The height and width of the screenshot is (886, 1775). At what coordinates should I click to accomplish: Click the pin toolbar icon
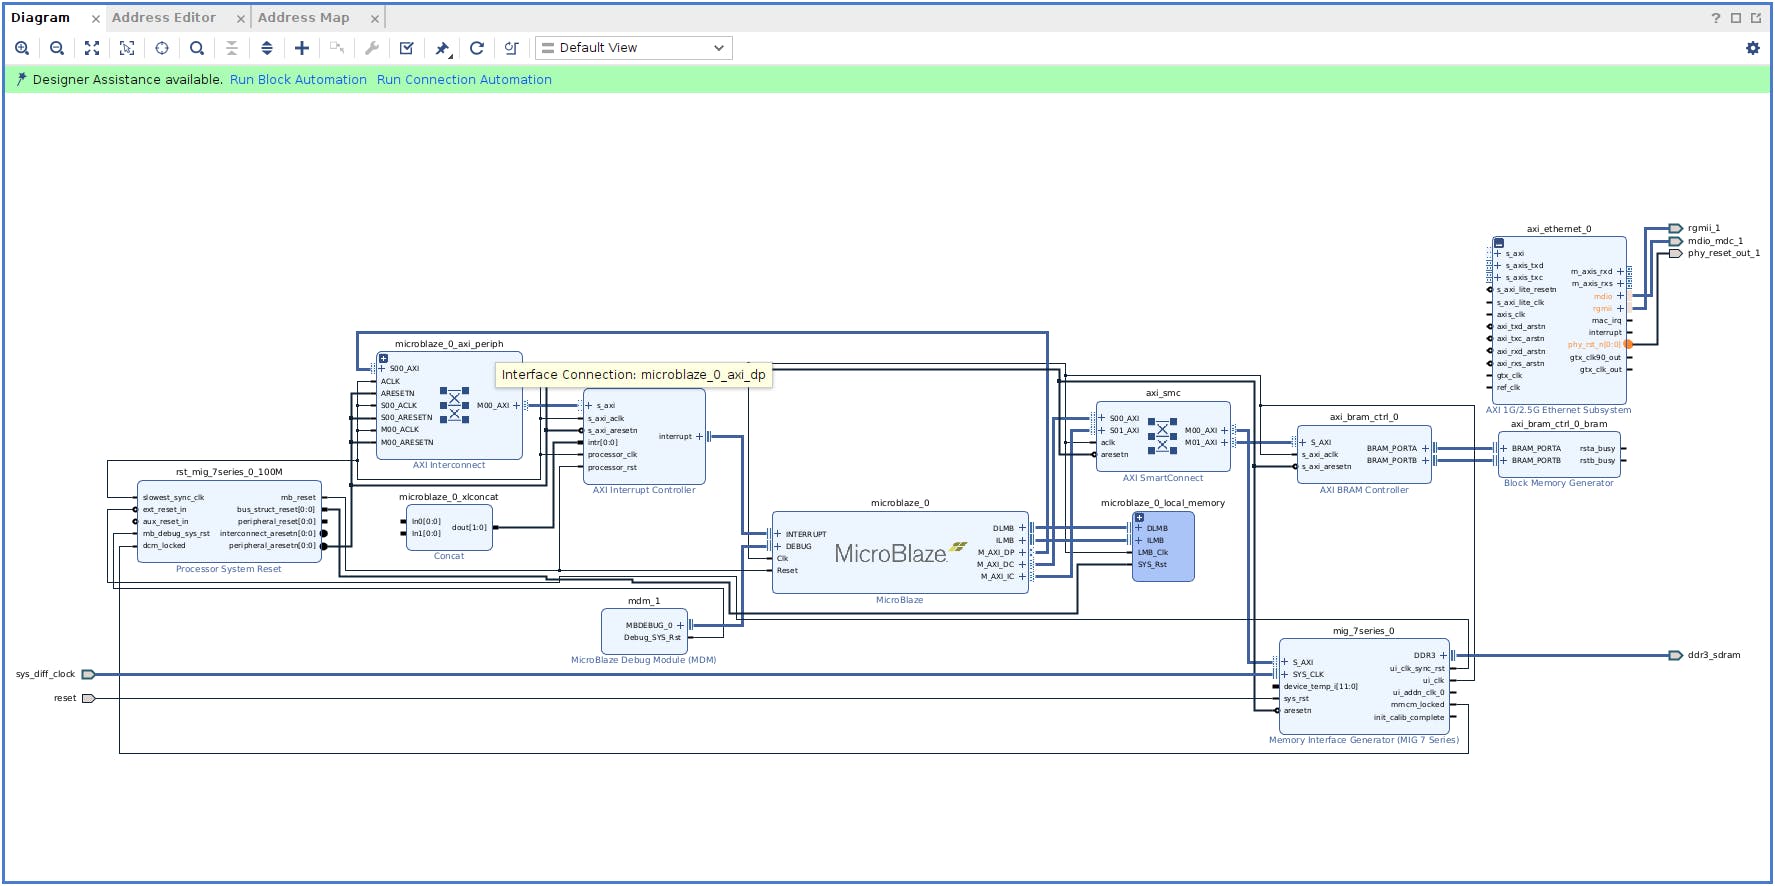coord(442,48)
